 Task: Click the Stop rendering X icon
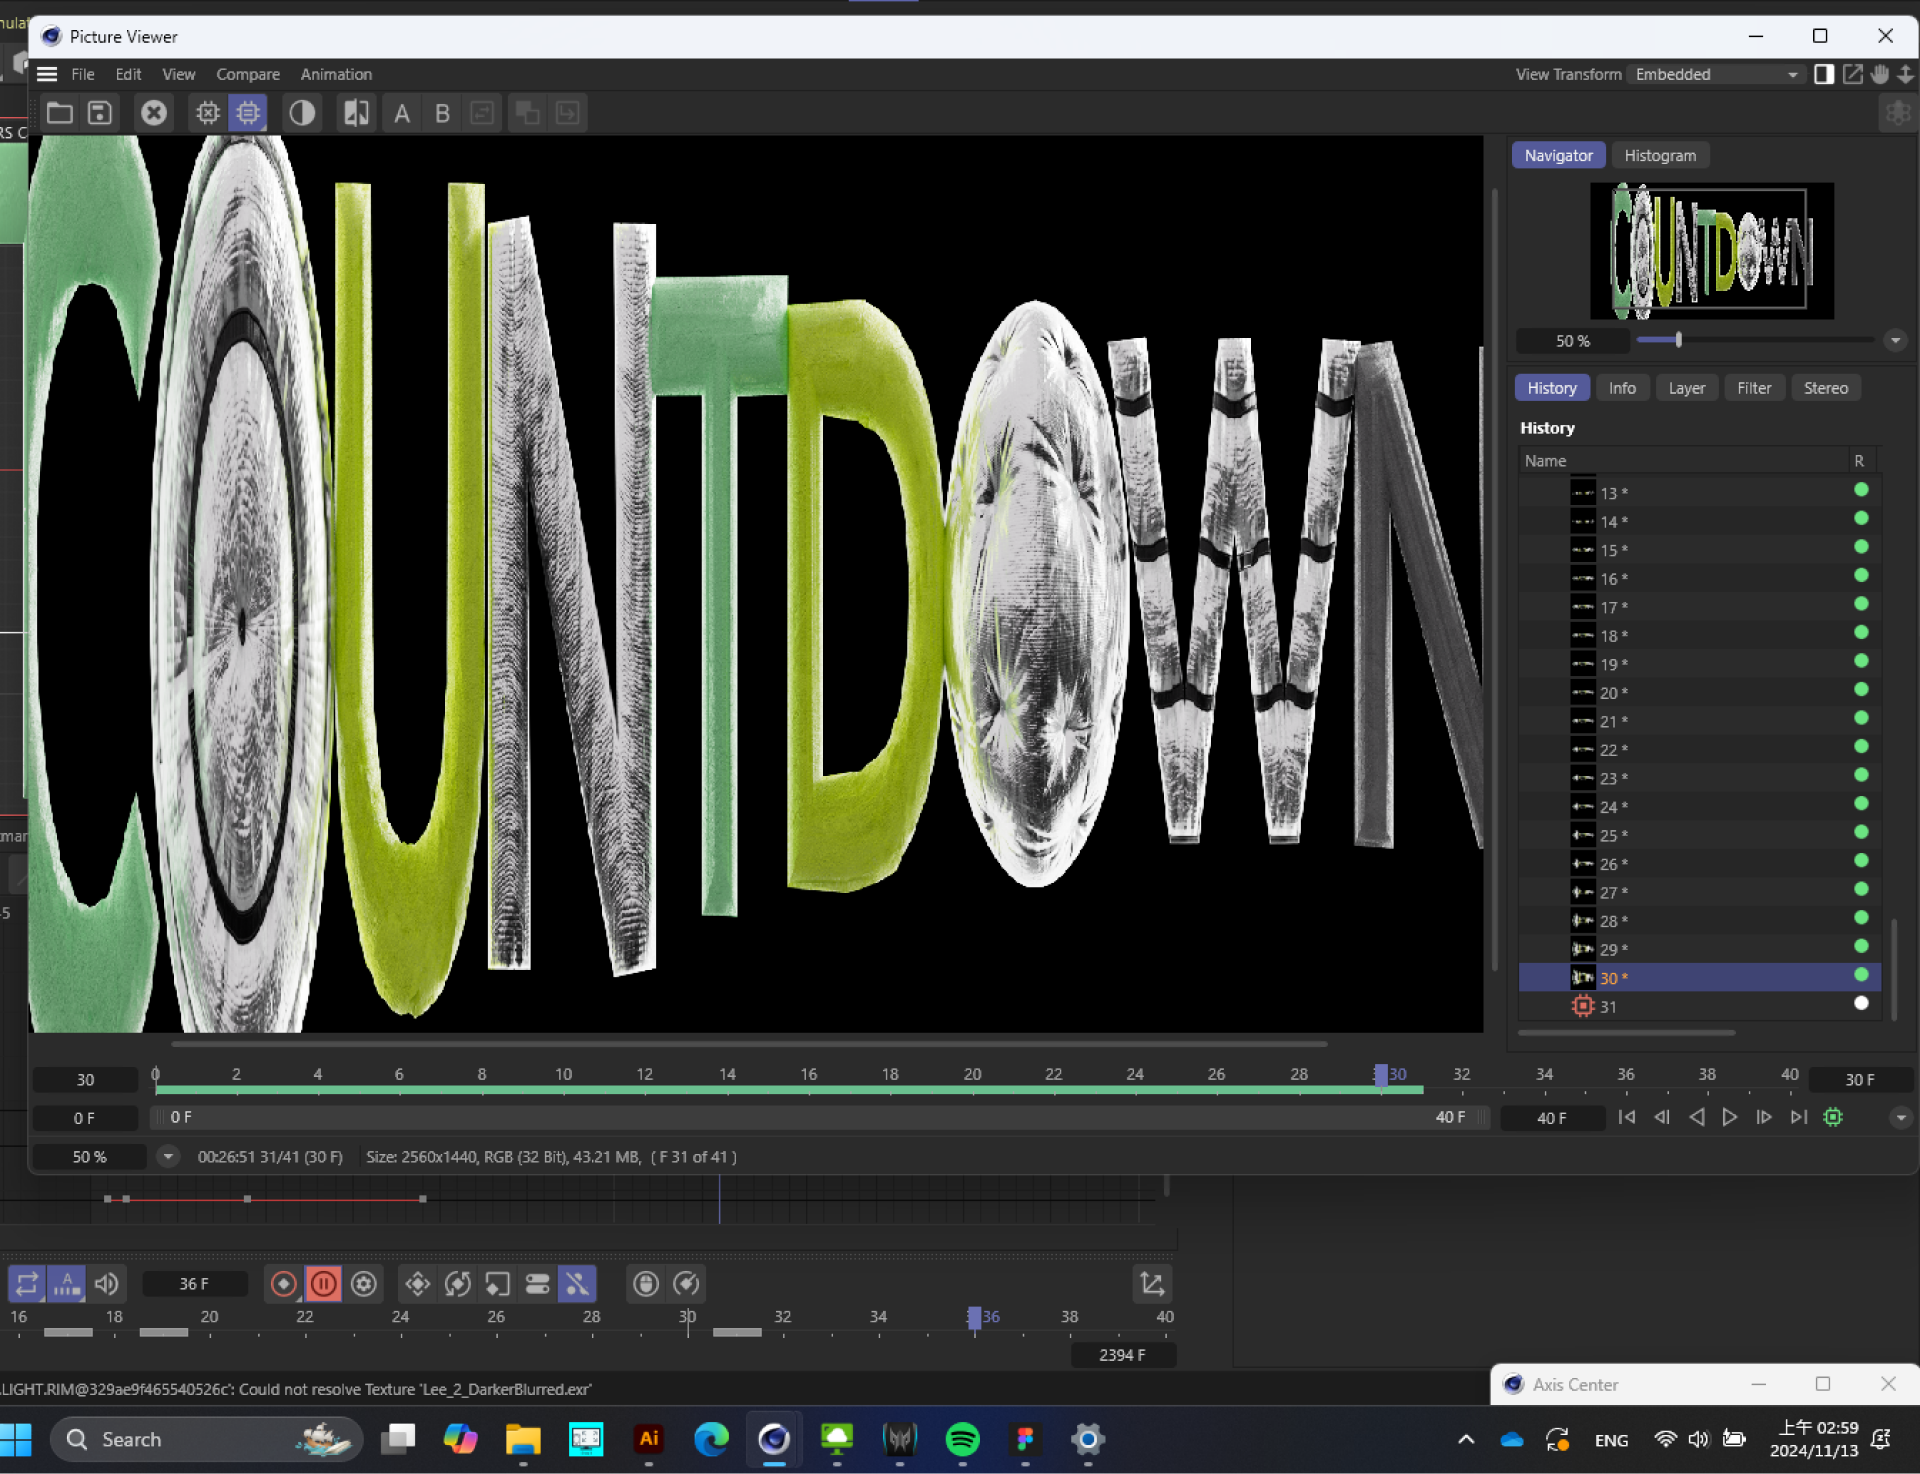click(x=153, y=113)
